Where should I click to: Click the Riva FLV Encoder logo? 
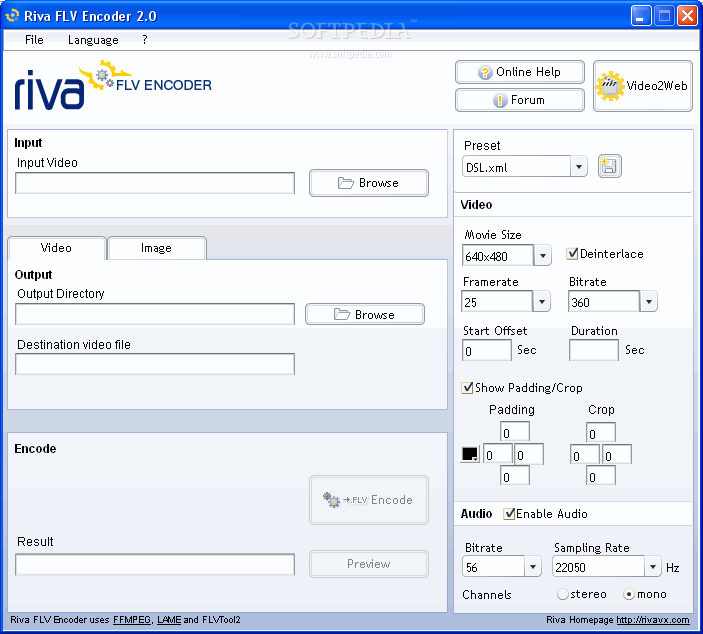click(x=113, y=86)
